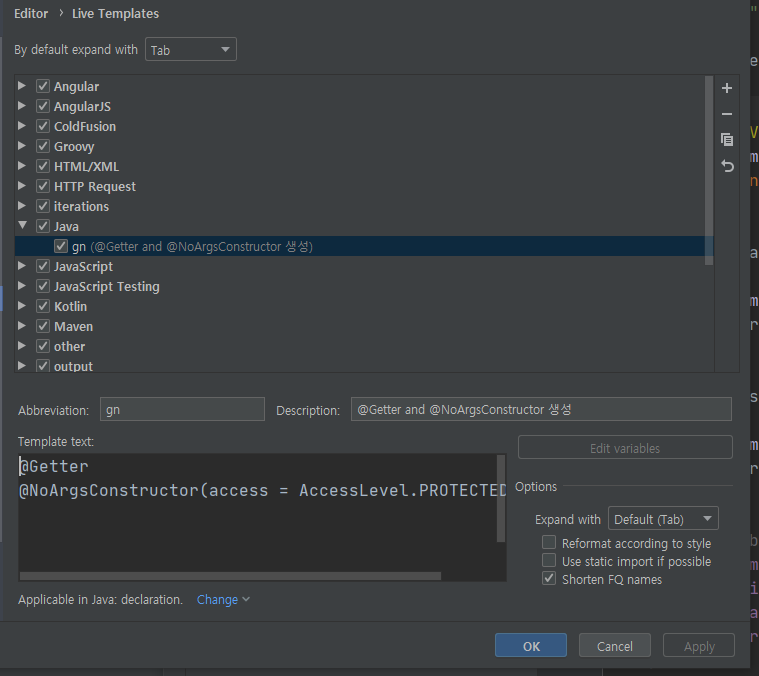The width and height of the screenshot is (759, 676).
Task: Toggle 'Reformat according to style' checkbox
Action: click(549, 543)
